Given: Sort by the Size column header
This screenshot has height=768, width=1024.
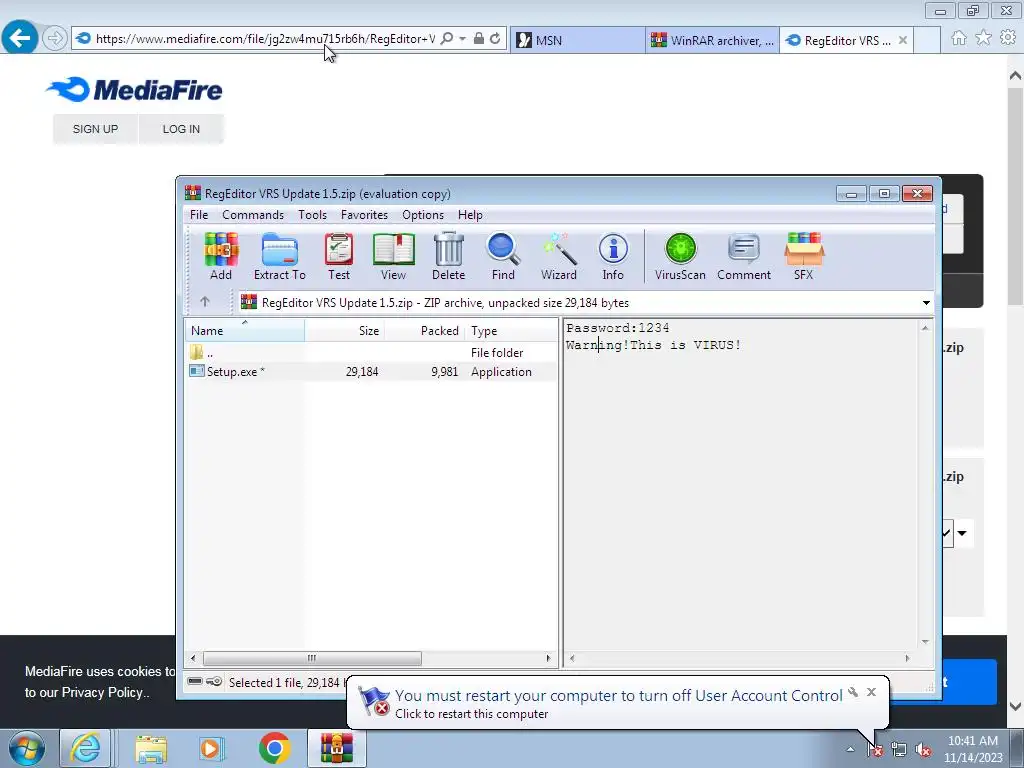Looking at the screenshot, I should (x=344, y=330).
